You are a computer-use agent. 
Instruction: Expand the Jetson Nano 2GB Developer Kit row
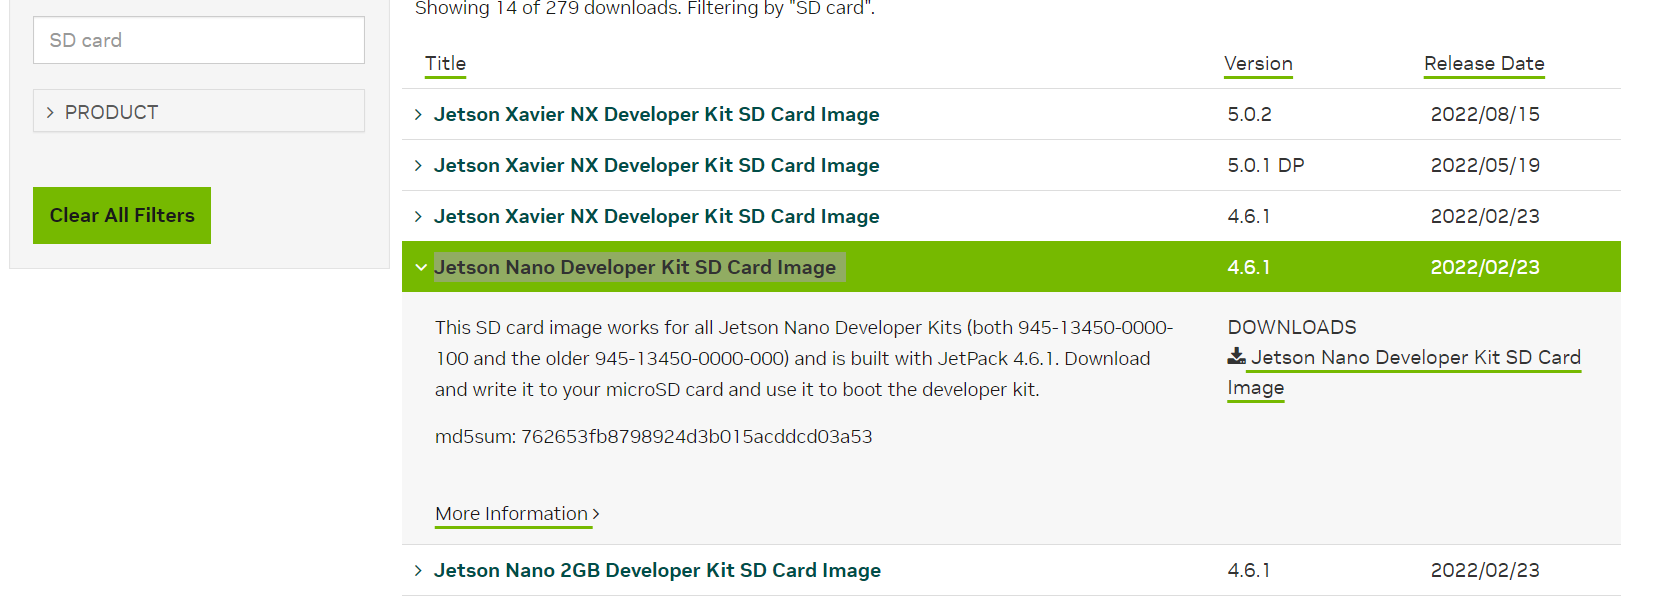click(418, 571)
